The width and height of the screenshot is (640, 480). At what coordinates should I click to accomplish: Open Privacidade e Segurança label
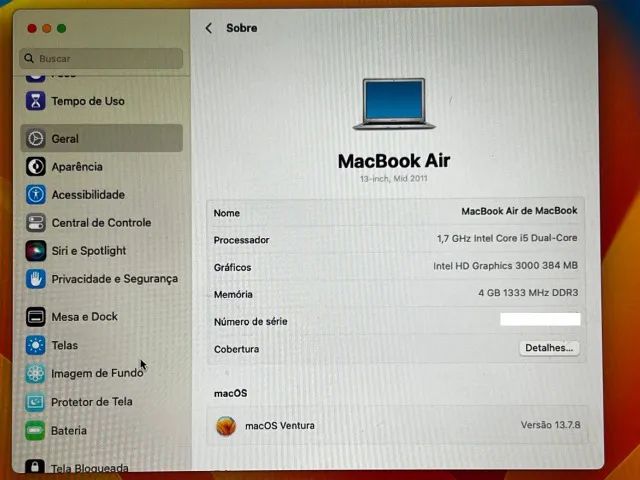(115, 279)
